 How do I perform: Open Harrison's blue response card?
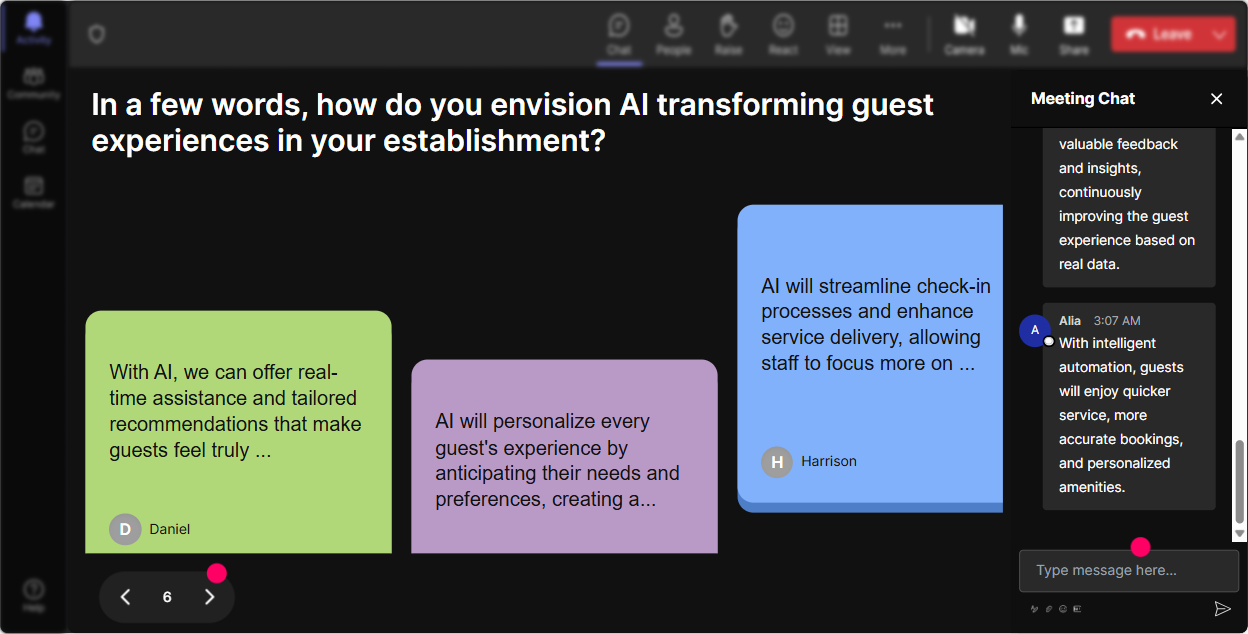click(870, 358)
